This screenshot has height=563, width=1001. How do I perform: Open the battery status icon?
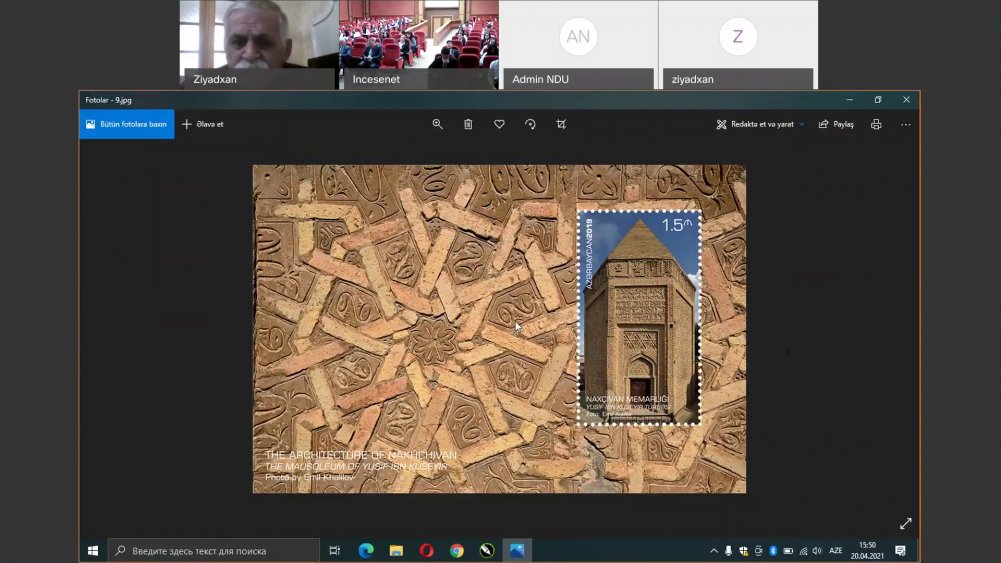click(x=788, y=551)
